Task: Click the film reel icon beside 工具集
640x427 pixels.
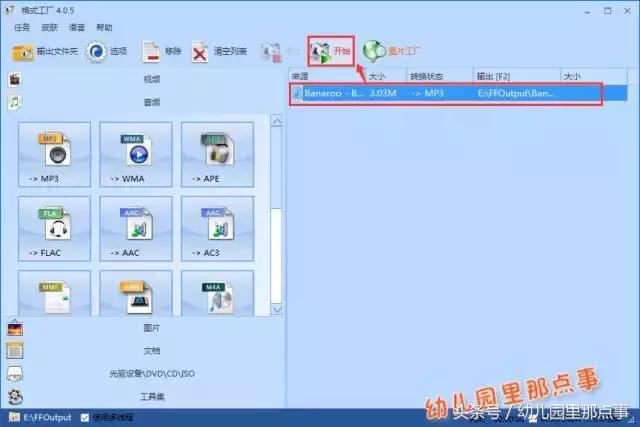Action: [16, 397]
